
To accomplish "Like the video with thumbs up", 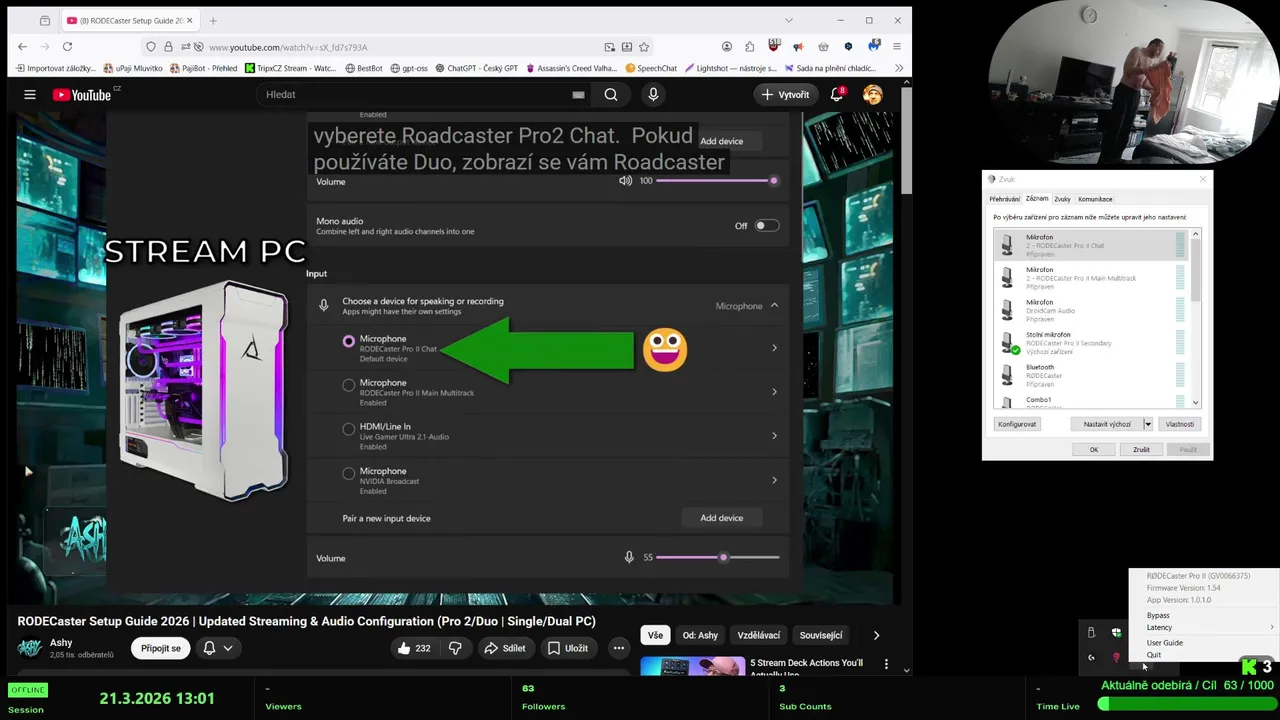I will (x=413, y=648).
